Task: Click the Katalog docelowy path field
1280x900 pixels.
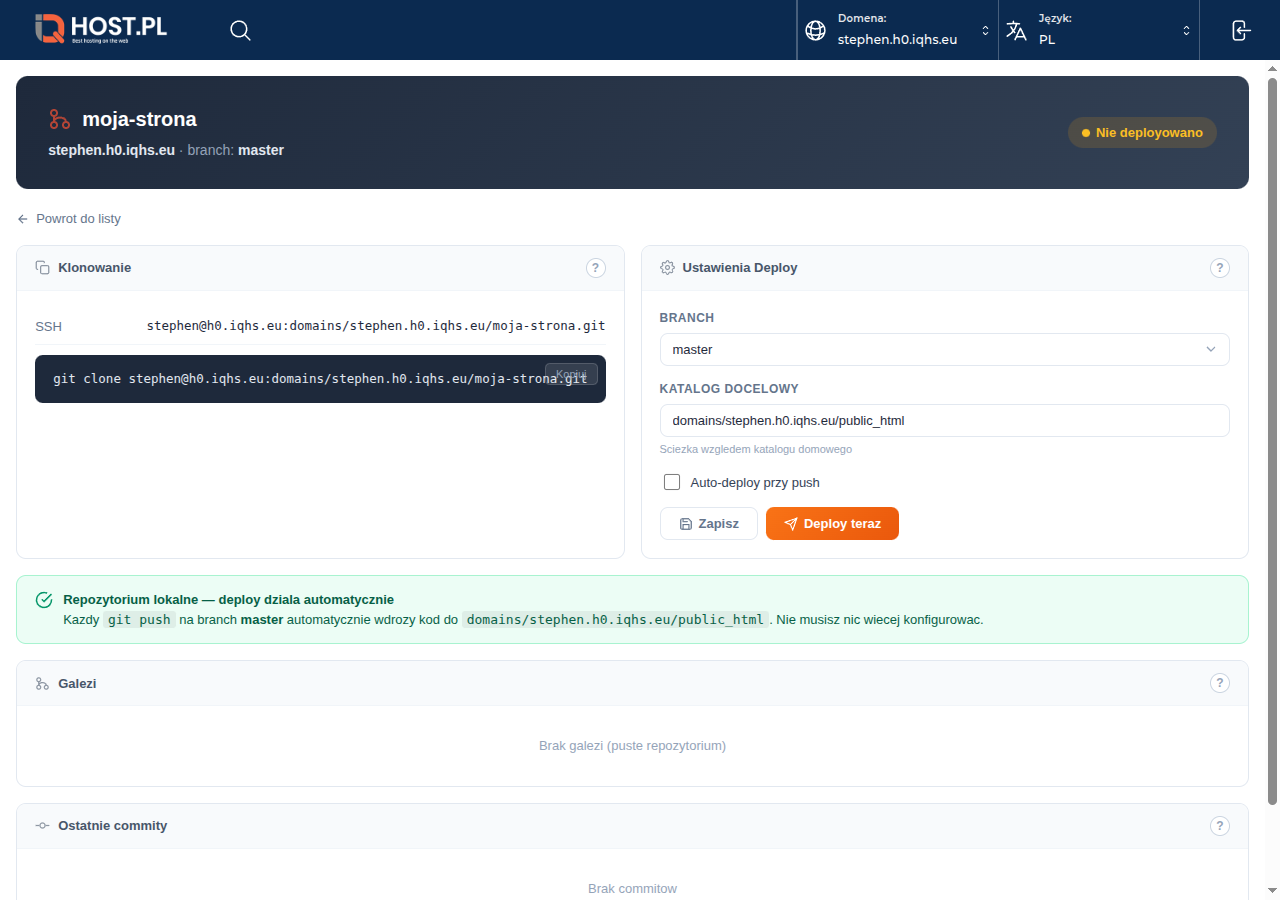Action: (944, 421)
